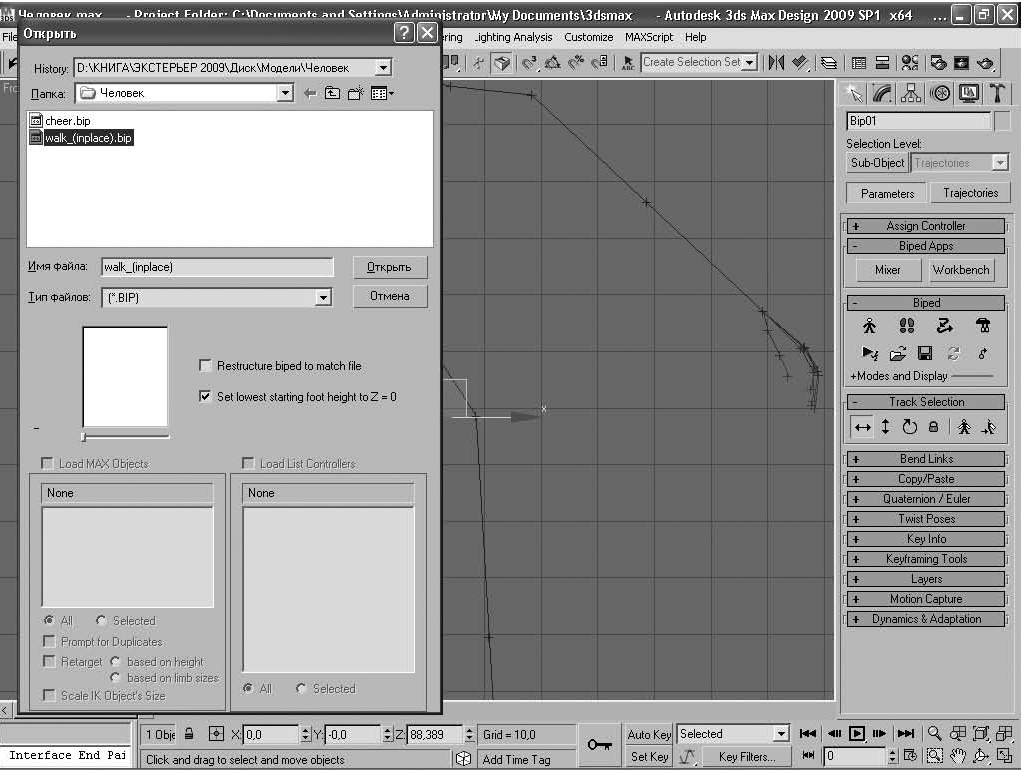
Task: Check Restructure biped to match file
Action: (x=206, y=366)
